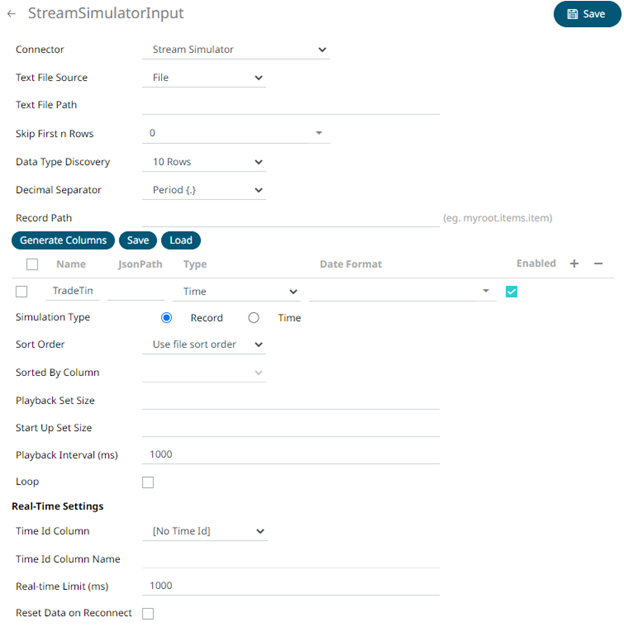The height and width of the screenshot is (627, 624).
Task: Click the back arrow beside StreamSimulatorInput
Action: click(x=12, y=15)
